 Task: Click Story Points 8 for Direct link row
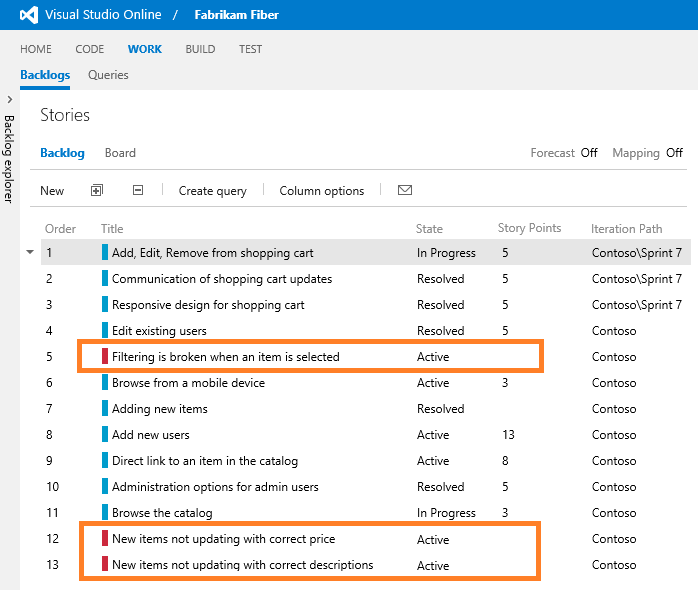(505, 461)
